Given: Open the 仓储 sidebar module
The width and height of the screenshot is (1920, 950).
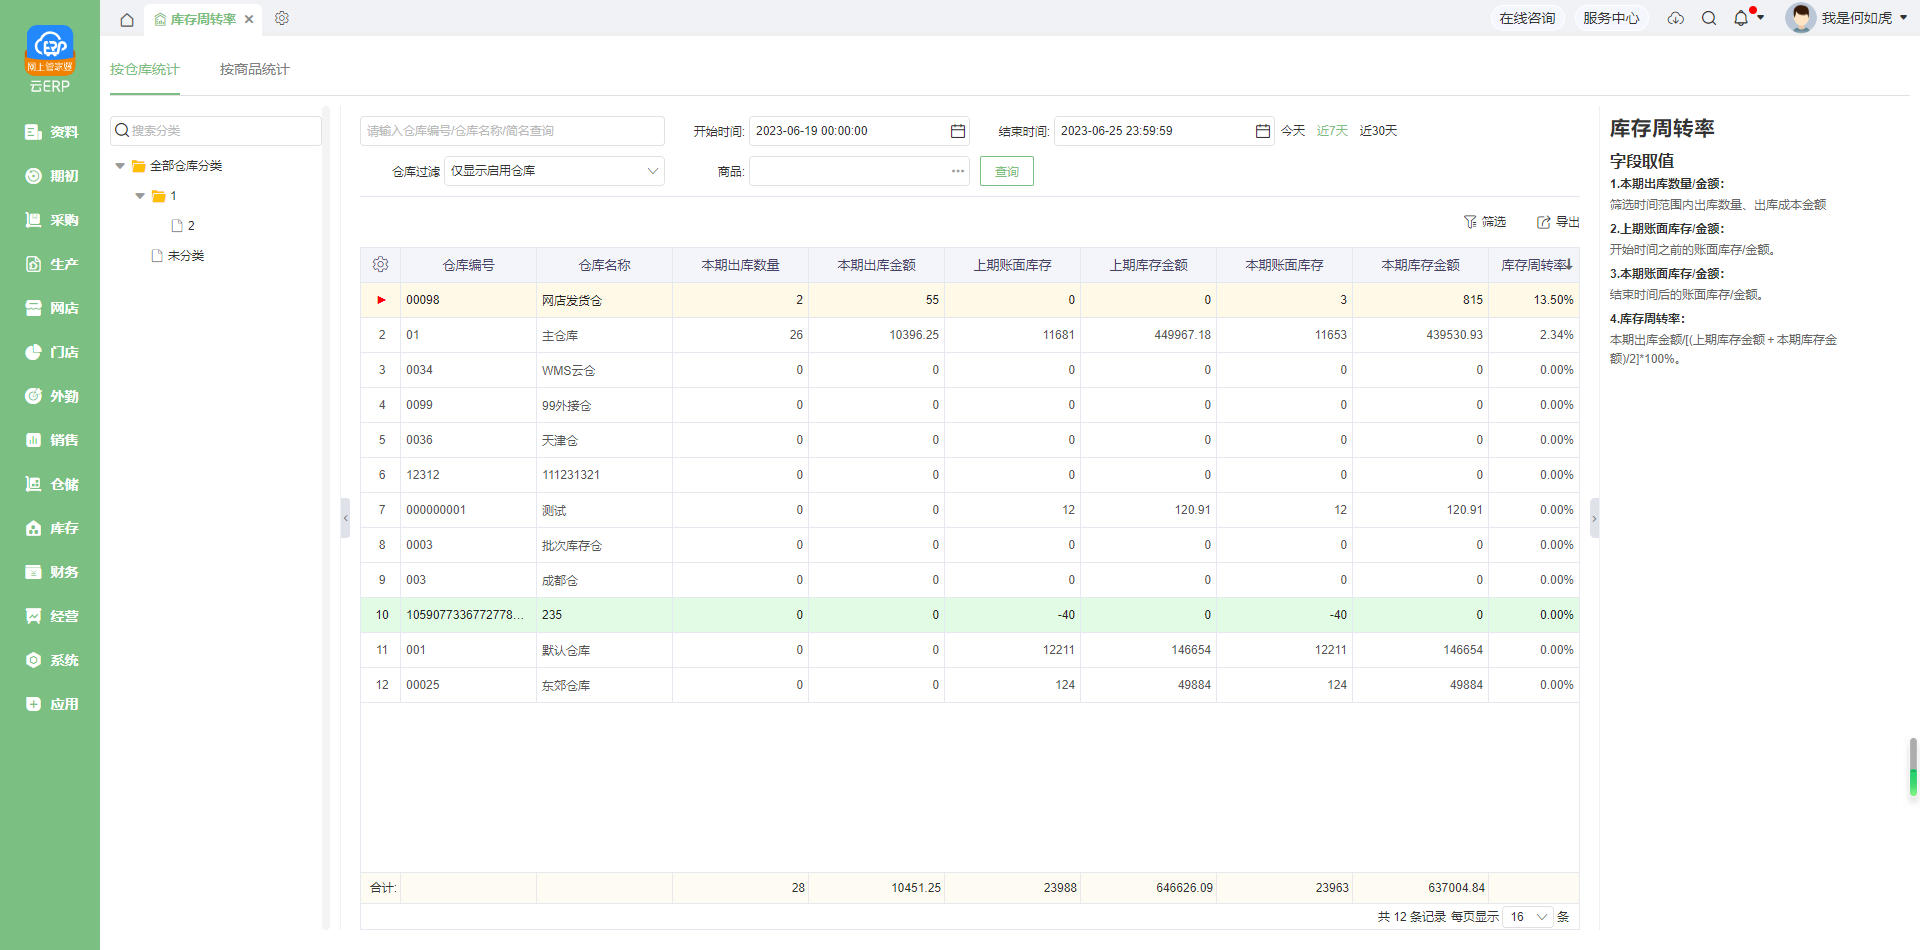Looking at the screenshot, I should (x=50, y=484).
